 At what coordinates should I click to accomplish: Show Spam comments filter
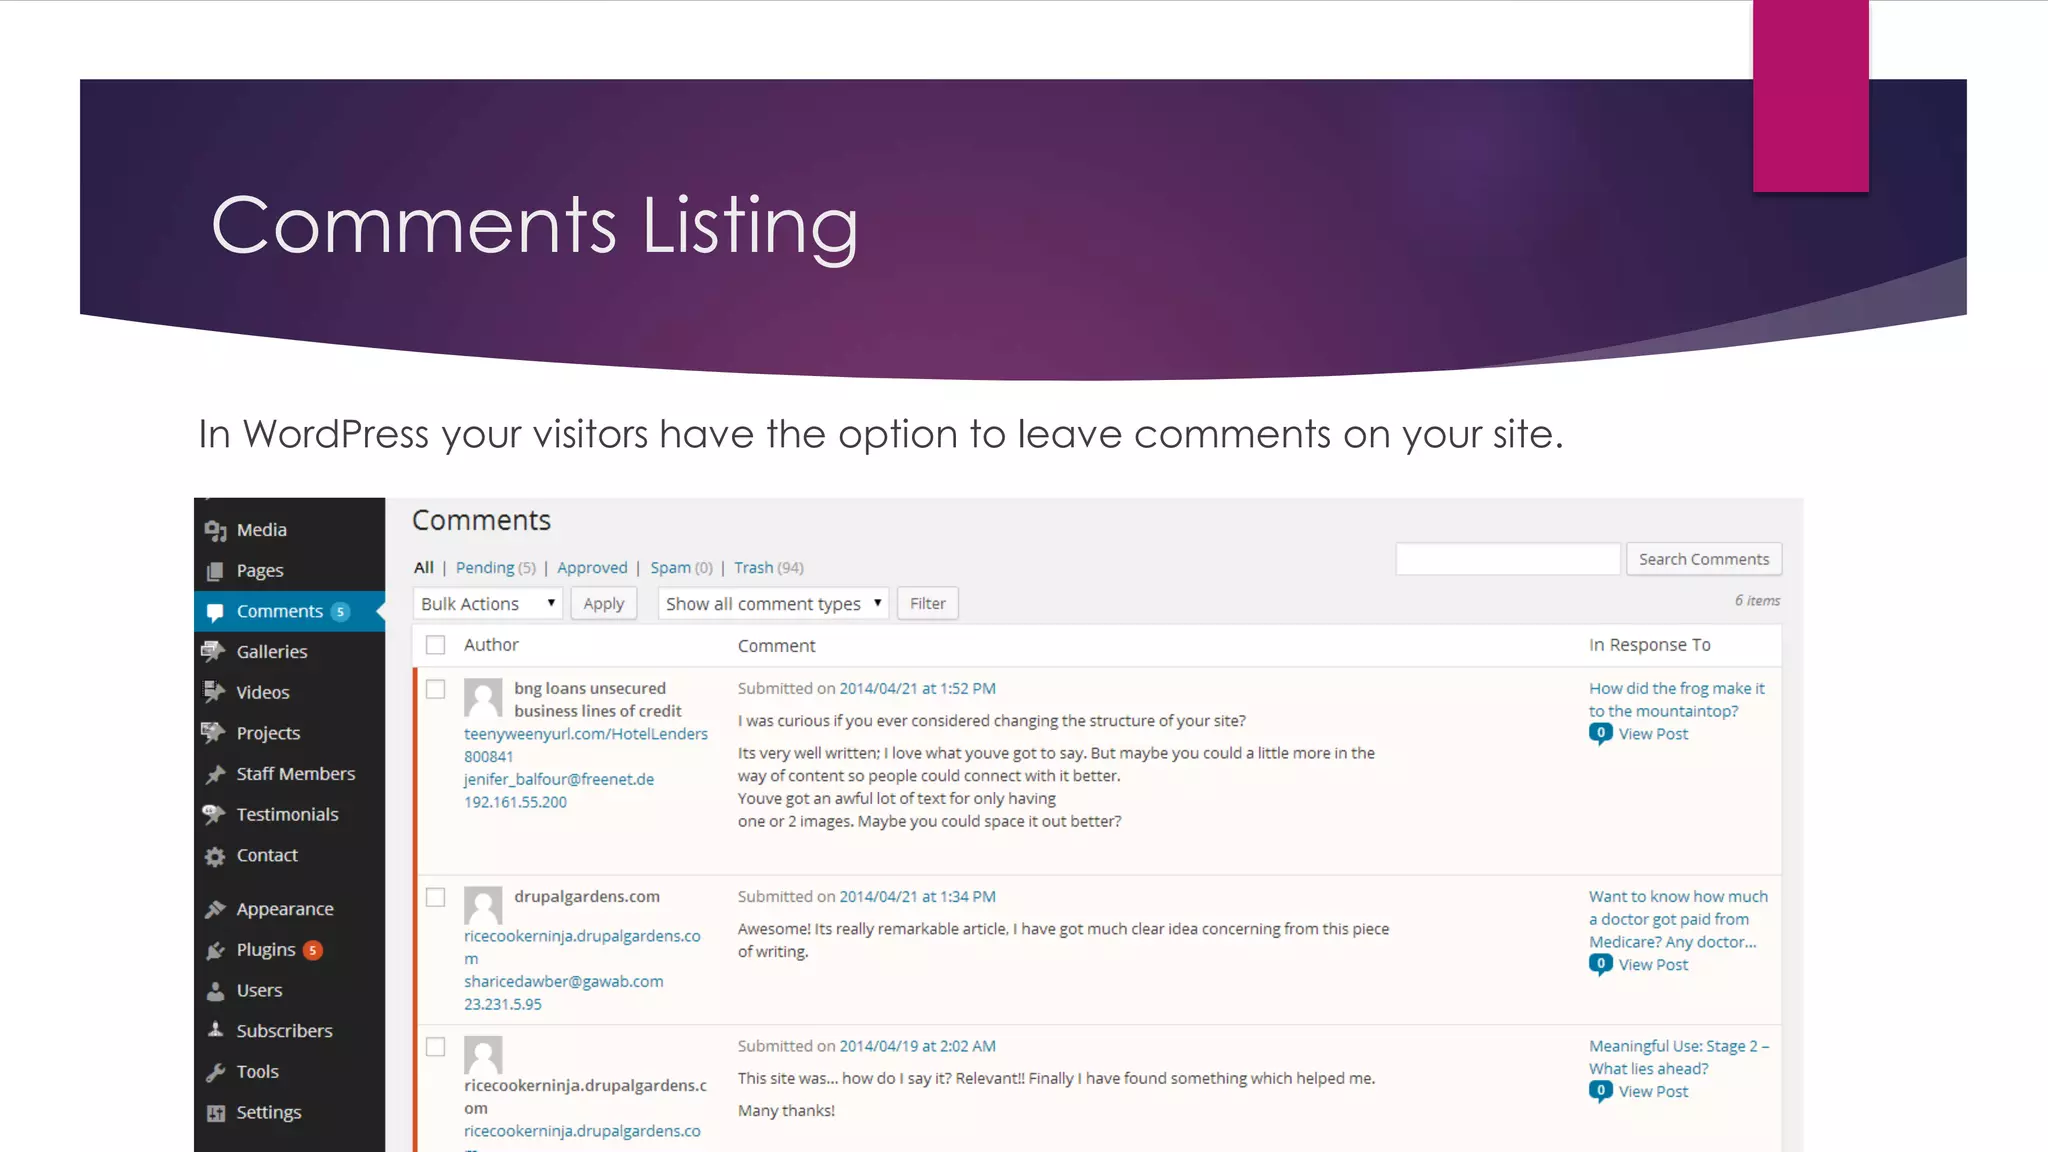coord(681,568)
